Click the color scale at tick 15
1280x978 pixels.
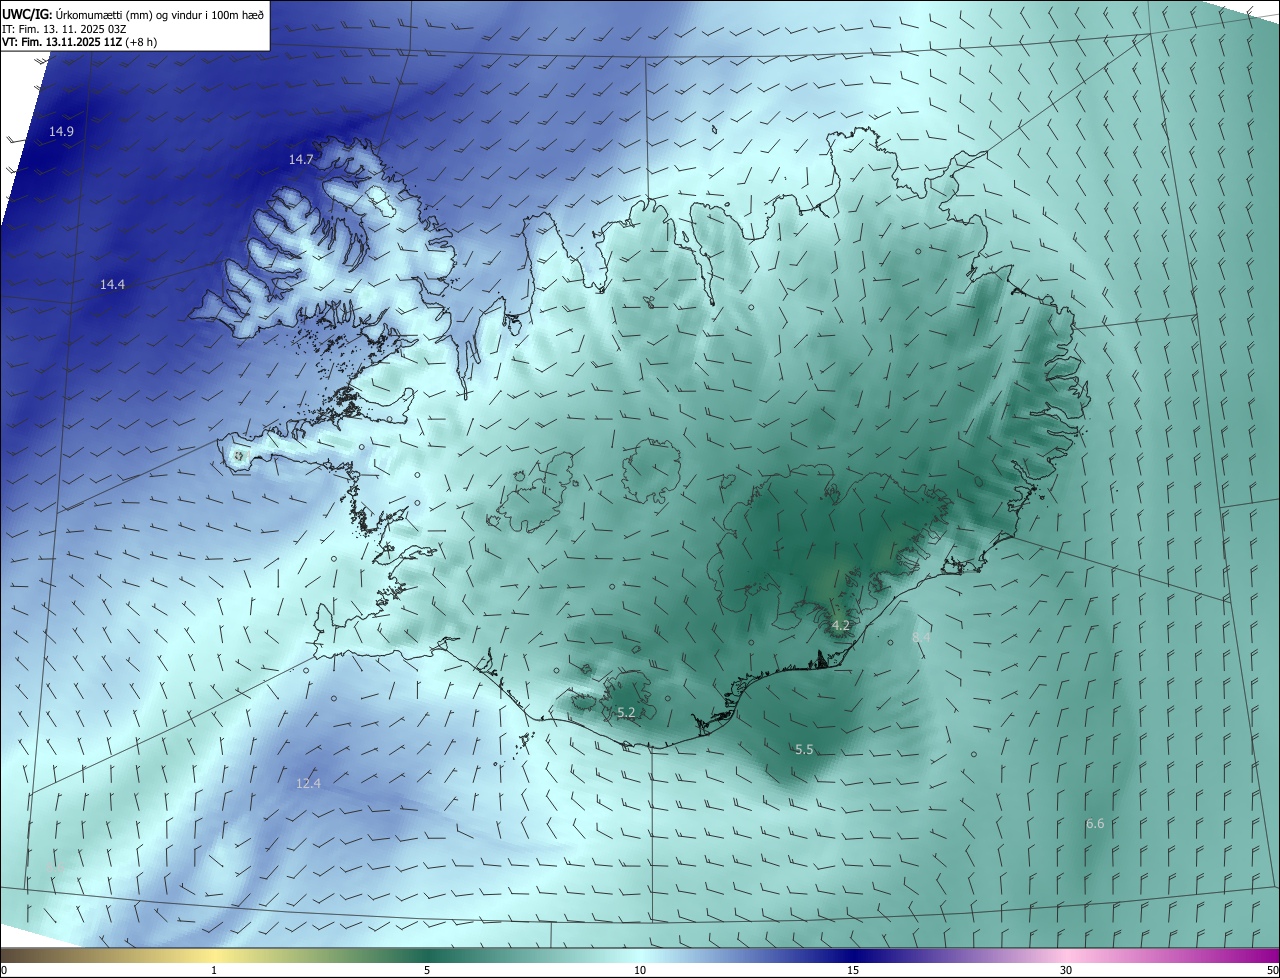tap(853, 970)
